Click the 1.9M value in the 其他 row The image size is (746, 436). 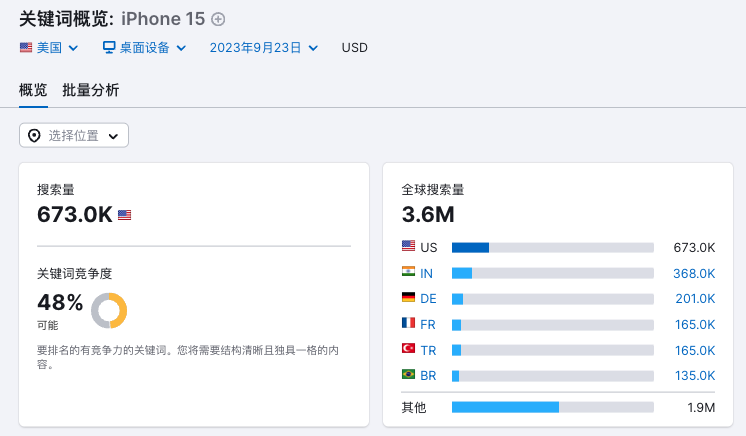click(x=701, y=408)
